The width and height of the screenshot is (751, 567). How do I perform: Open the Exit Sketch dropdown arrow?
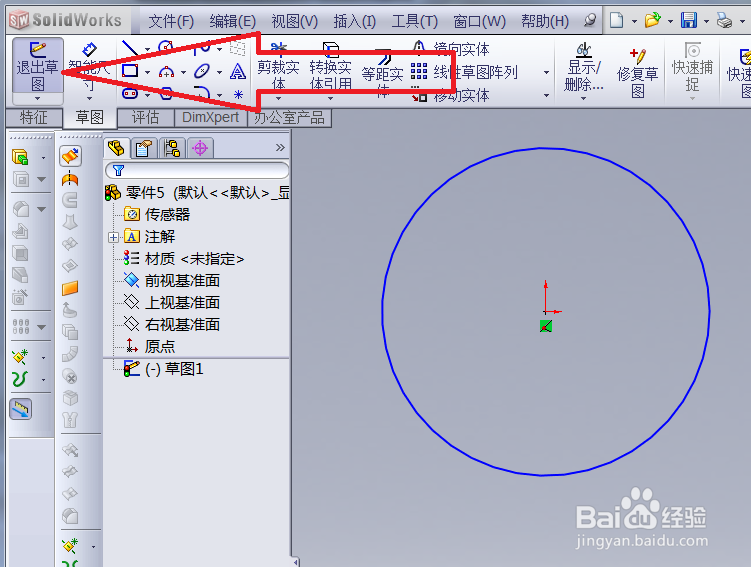pyautogui.click(x=37, y=99)
